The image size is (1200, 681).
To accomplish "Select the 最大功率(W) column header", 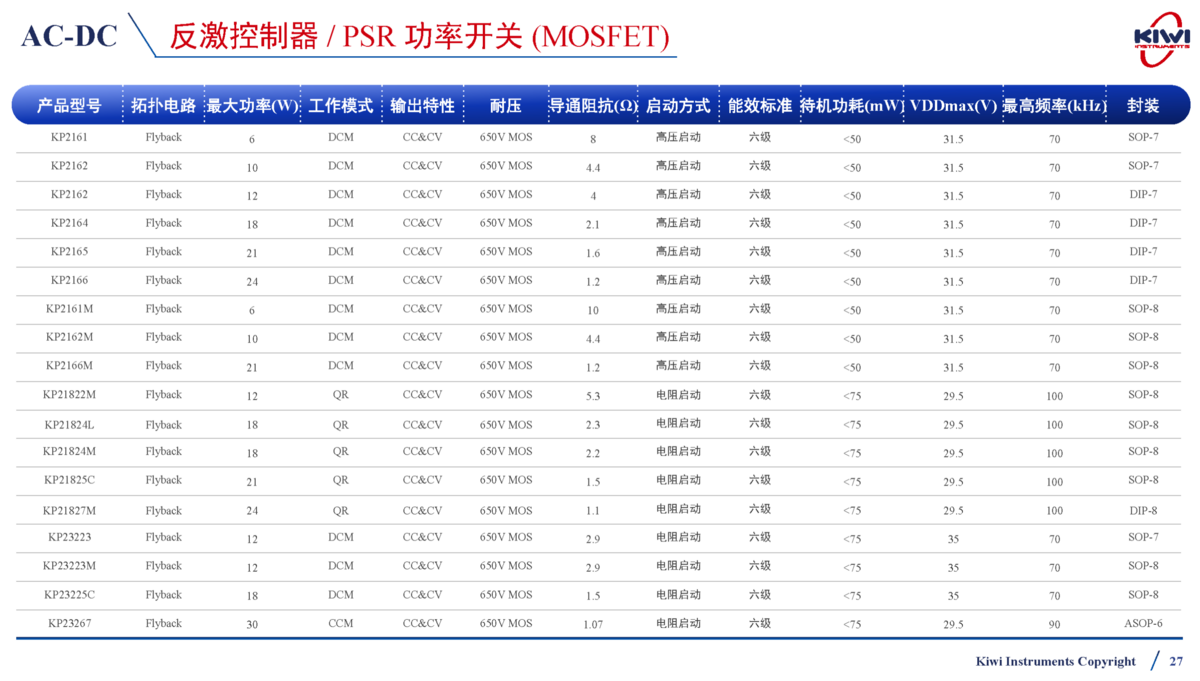I will click(252, 106).
